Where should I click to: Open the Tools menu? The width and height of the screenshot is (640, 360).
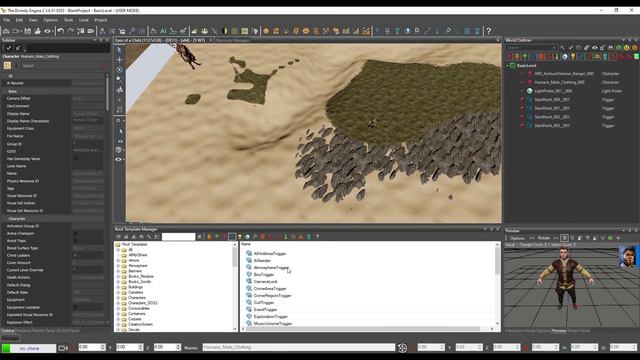(69, 20)
